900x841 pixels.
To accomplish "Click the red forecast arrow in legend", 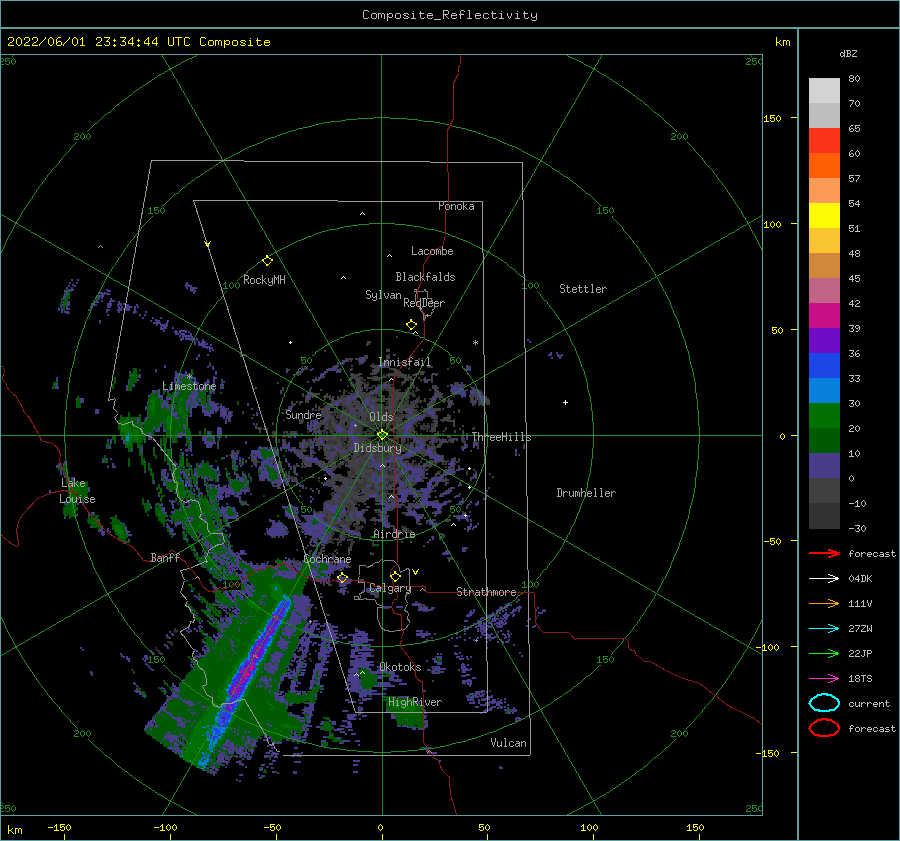I will [x=824, y=553].
